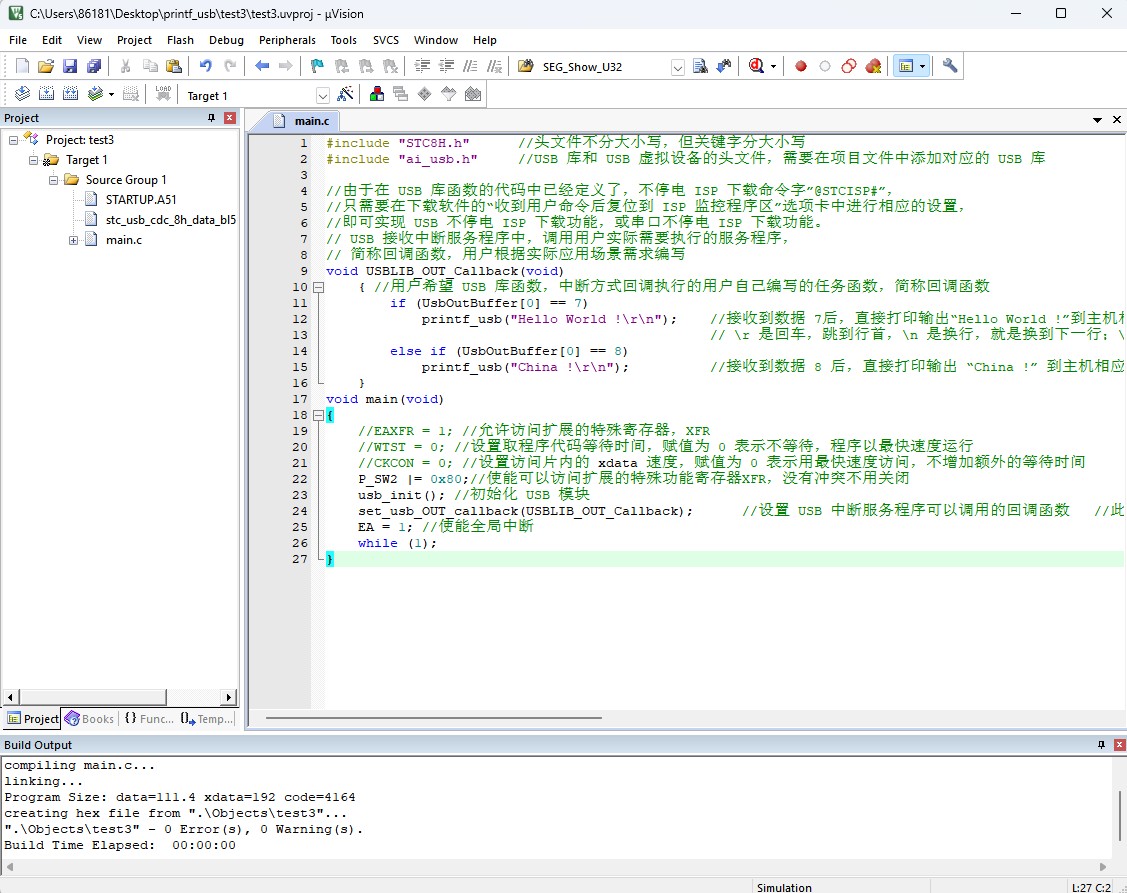Close the Build Output panel
1127x893 pixels.
tap(1119, 745)
